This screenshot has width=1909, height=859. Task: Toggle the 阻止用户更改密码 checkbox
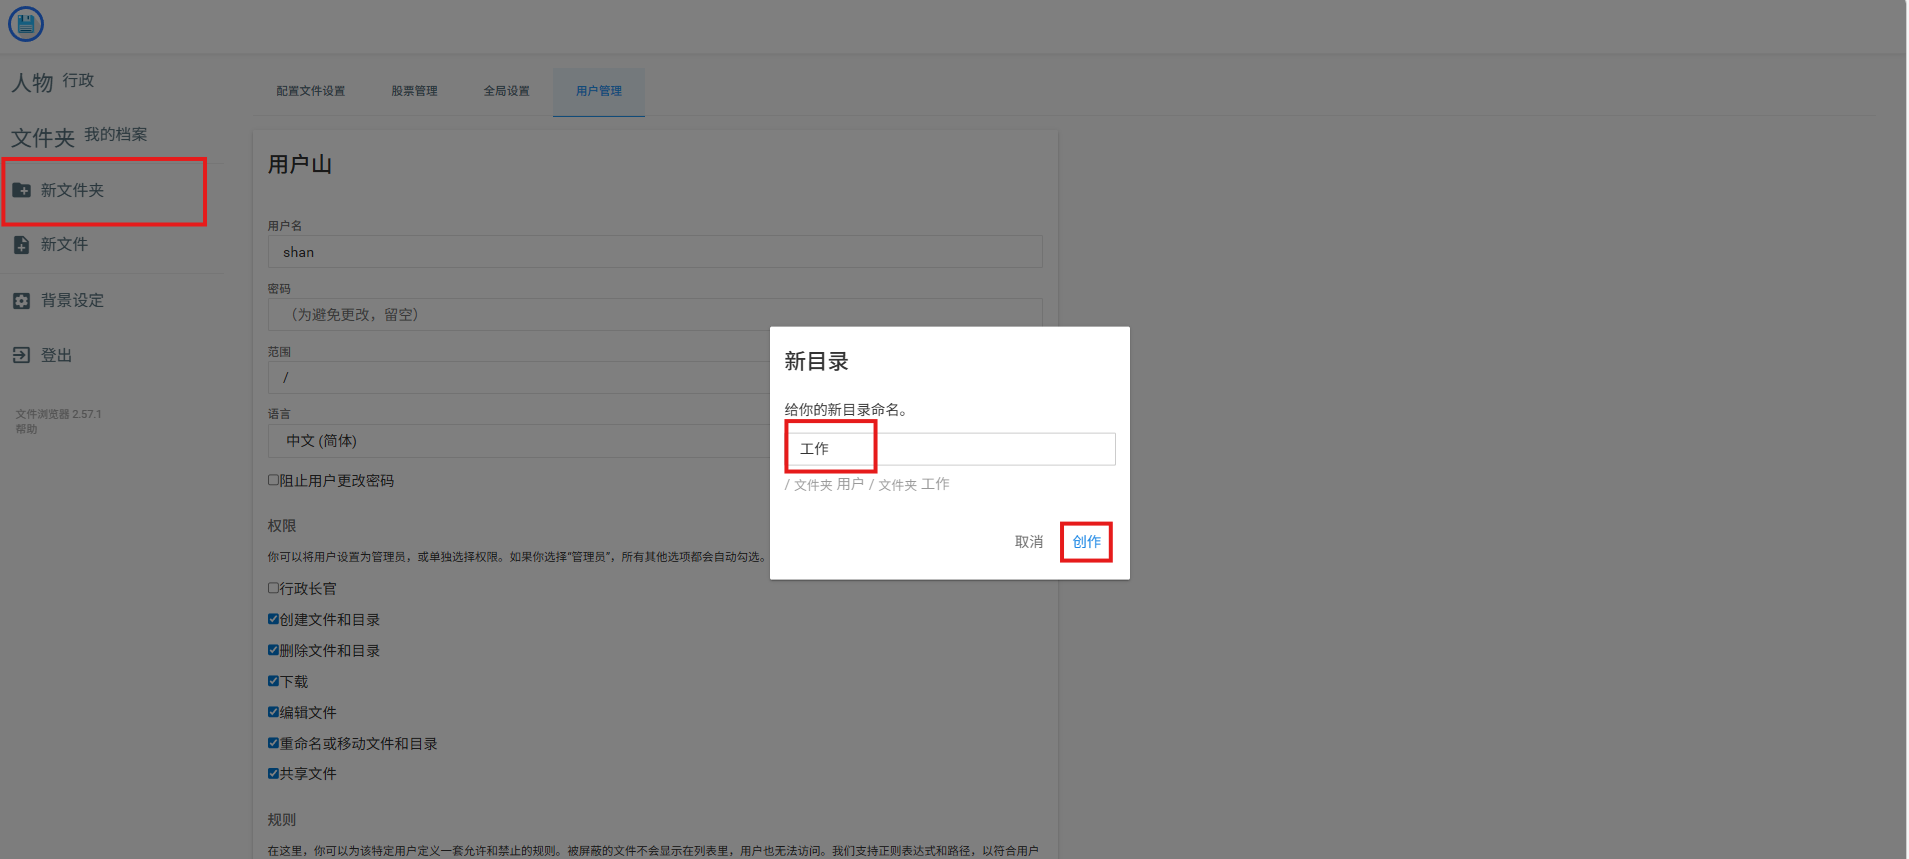point(273,480)
